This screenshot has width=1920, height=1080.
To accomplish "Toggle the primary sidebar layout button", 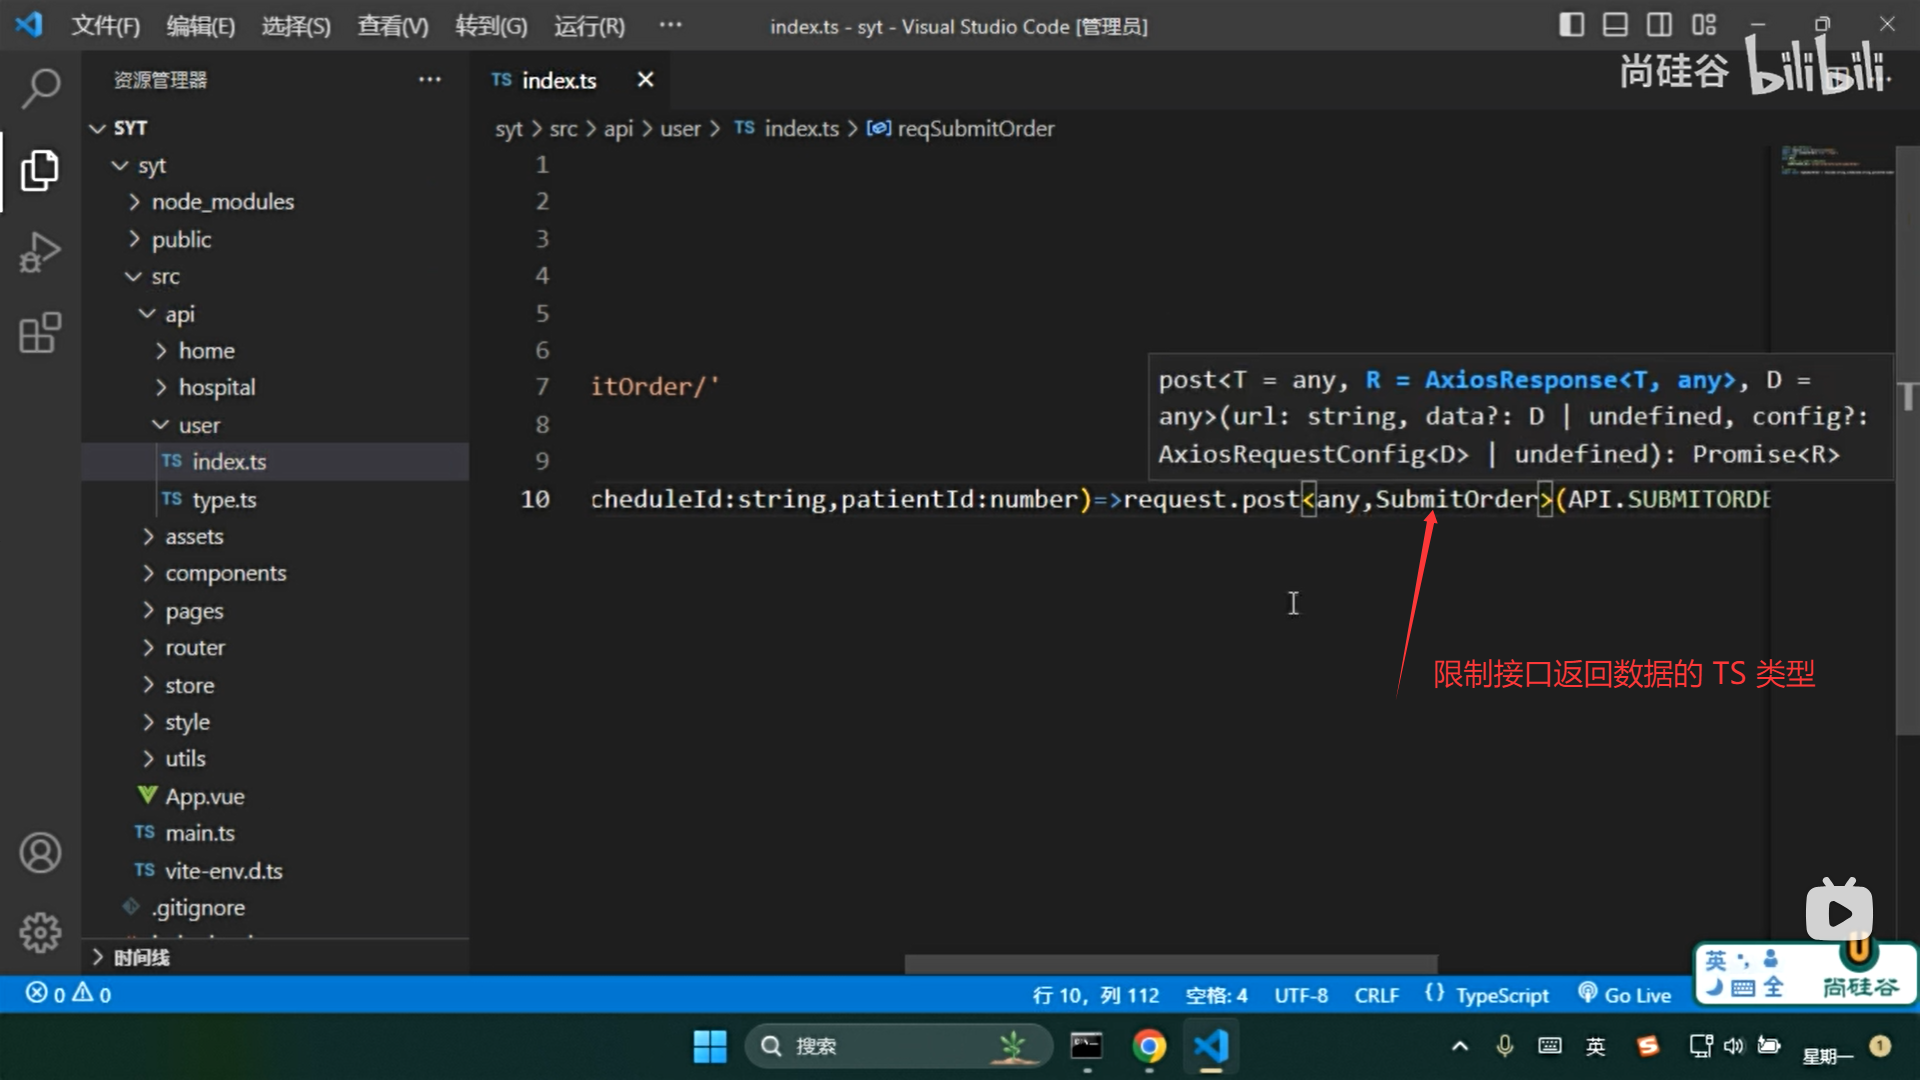I will [x=1571, y=25].
